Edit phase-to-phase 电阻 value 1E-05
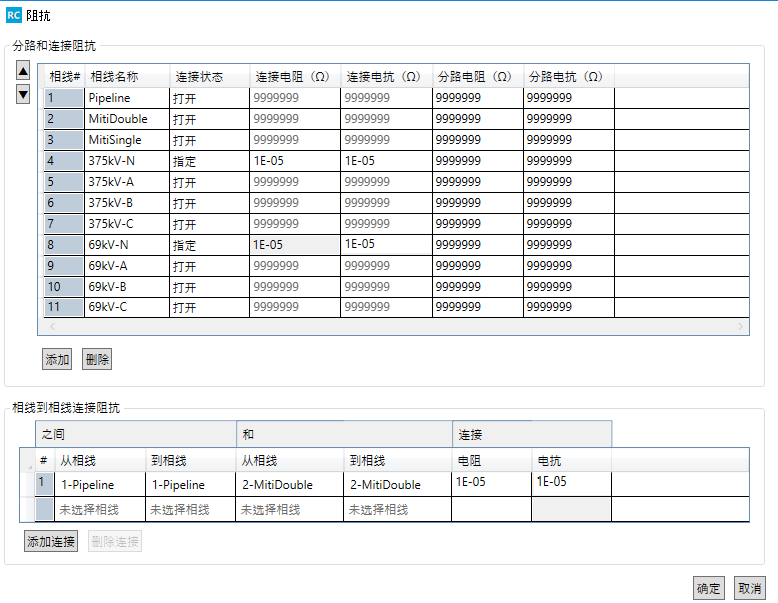This screenshot has width=778, height=603. (491, 484)
